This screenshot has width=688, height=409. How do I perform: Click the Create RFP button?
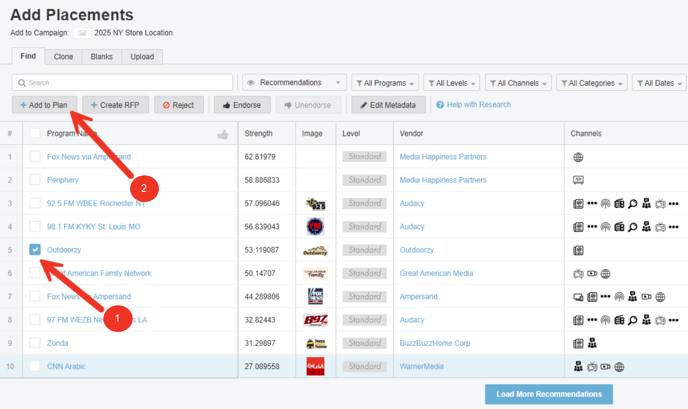115,105
